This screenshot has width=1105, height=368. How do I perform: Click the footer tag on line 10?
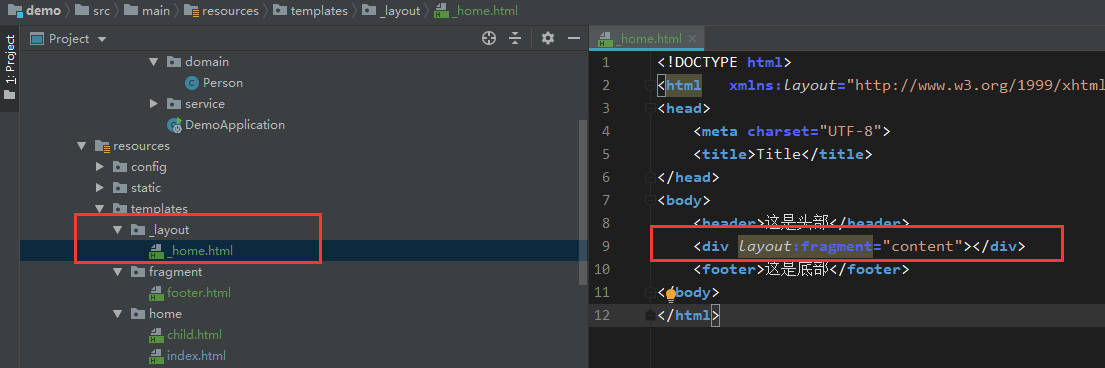pos(802,269)
